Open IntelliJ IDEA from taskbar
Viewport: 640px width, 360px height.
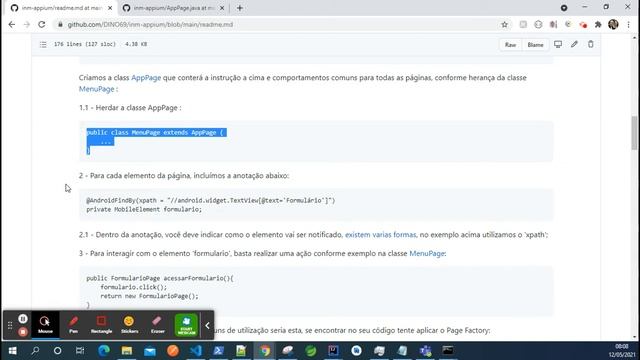click(x=333, y=351)
